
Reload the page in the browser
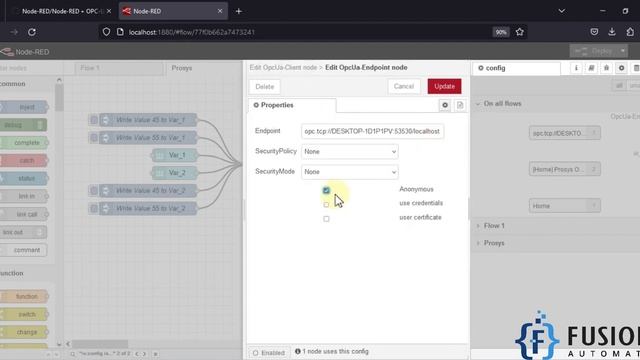pos(32,32)
